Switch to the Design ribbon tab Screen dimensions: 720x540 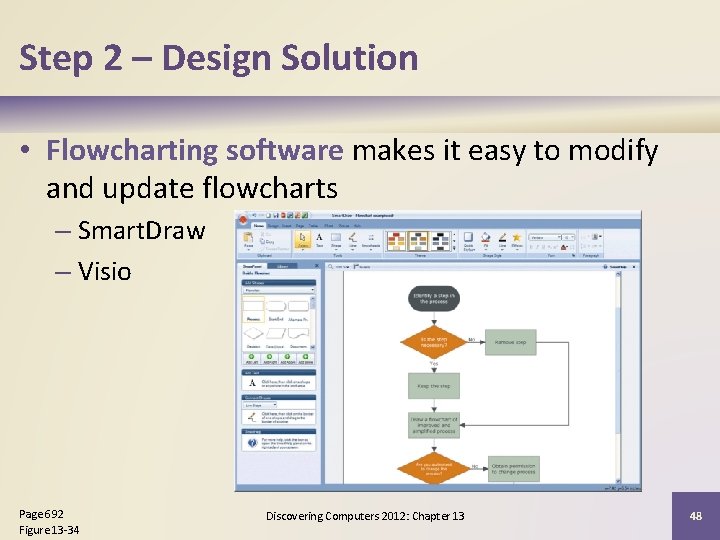coord(273,225)
